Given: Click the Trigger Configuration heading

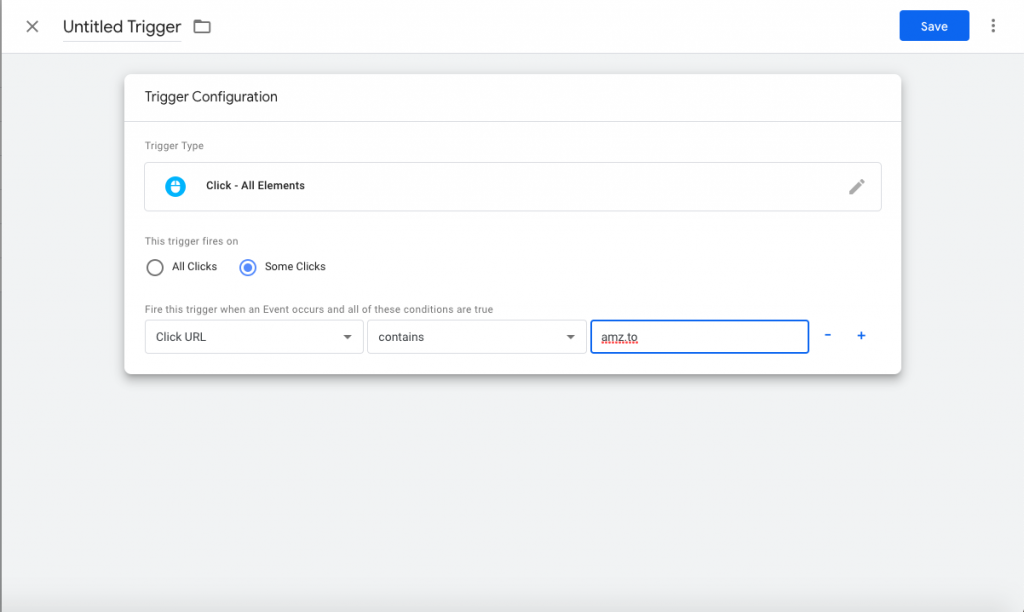Looking at the screenshot, I should (x=211, y=97).
